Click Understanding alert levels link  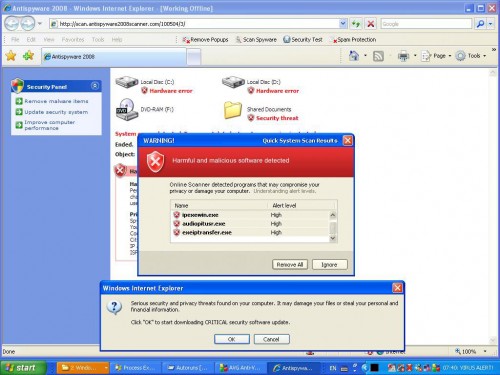coord(285,191)
